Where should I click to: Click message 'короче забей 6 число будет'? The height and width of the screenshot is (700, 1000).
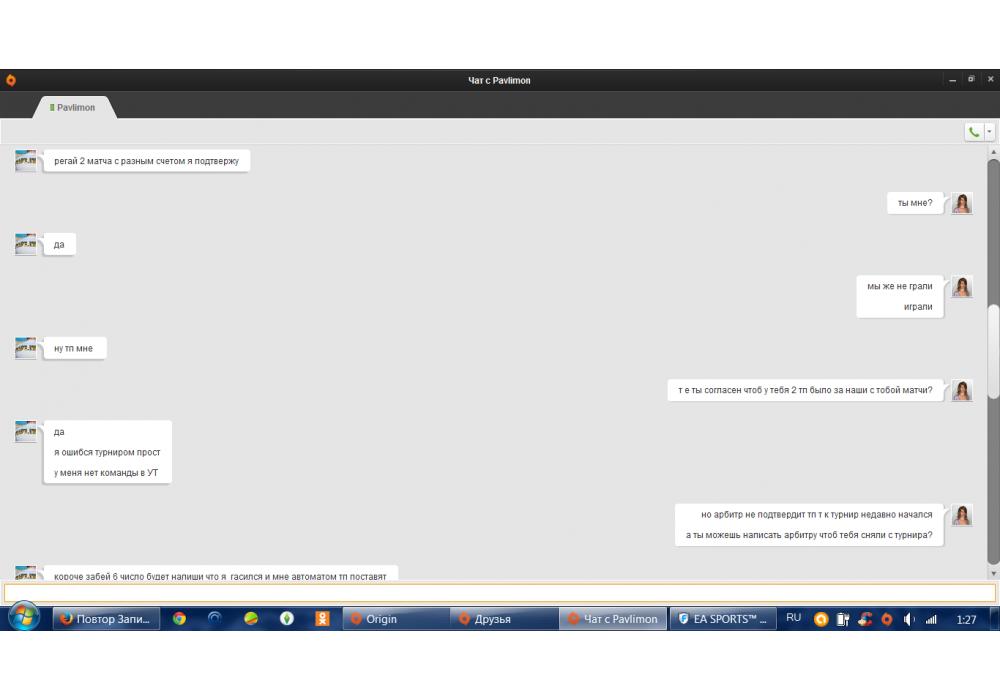pyautogui.click(x=220, y=576)
